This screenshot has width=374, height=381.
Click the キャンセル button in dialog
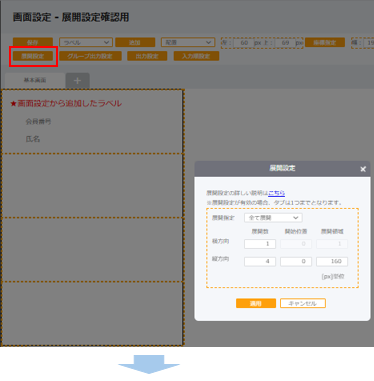pos(303,303)
